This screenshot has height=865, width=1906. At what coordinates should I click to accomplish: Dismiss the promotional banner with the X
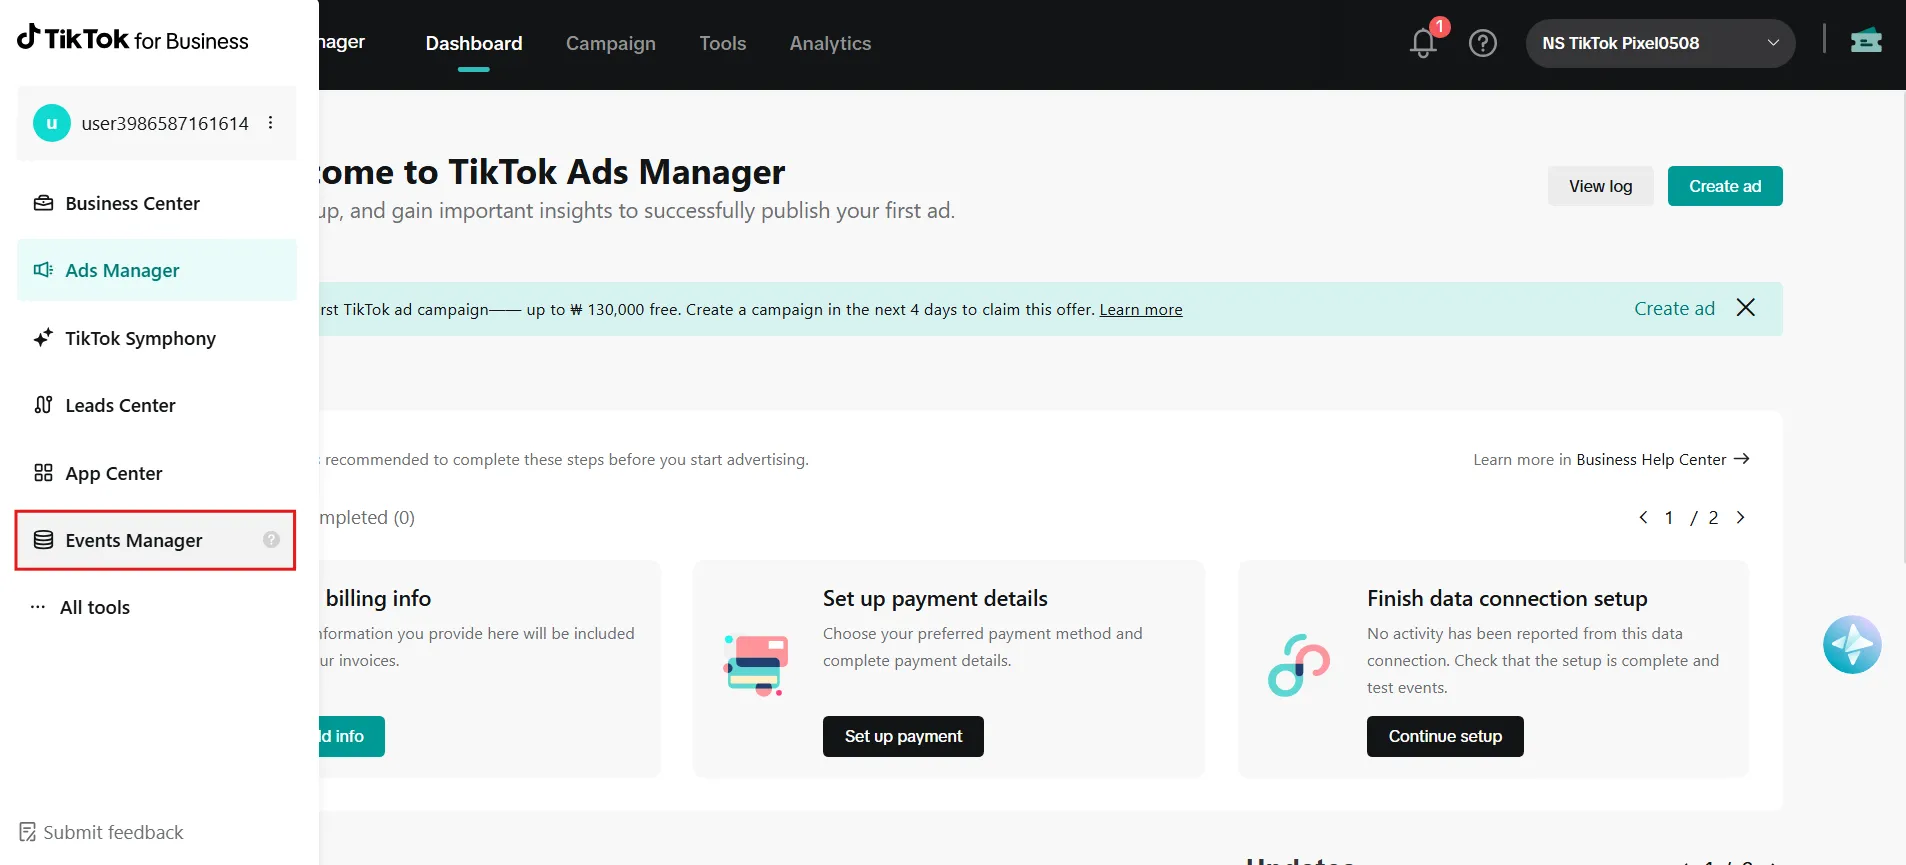tap(1746, 308)
